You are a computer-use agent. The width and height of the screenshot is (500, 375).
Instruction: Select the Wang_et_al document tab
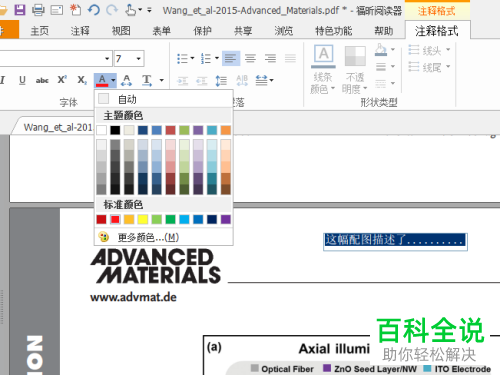coord(57,127)
